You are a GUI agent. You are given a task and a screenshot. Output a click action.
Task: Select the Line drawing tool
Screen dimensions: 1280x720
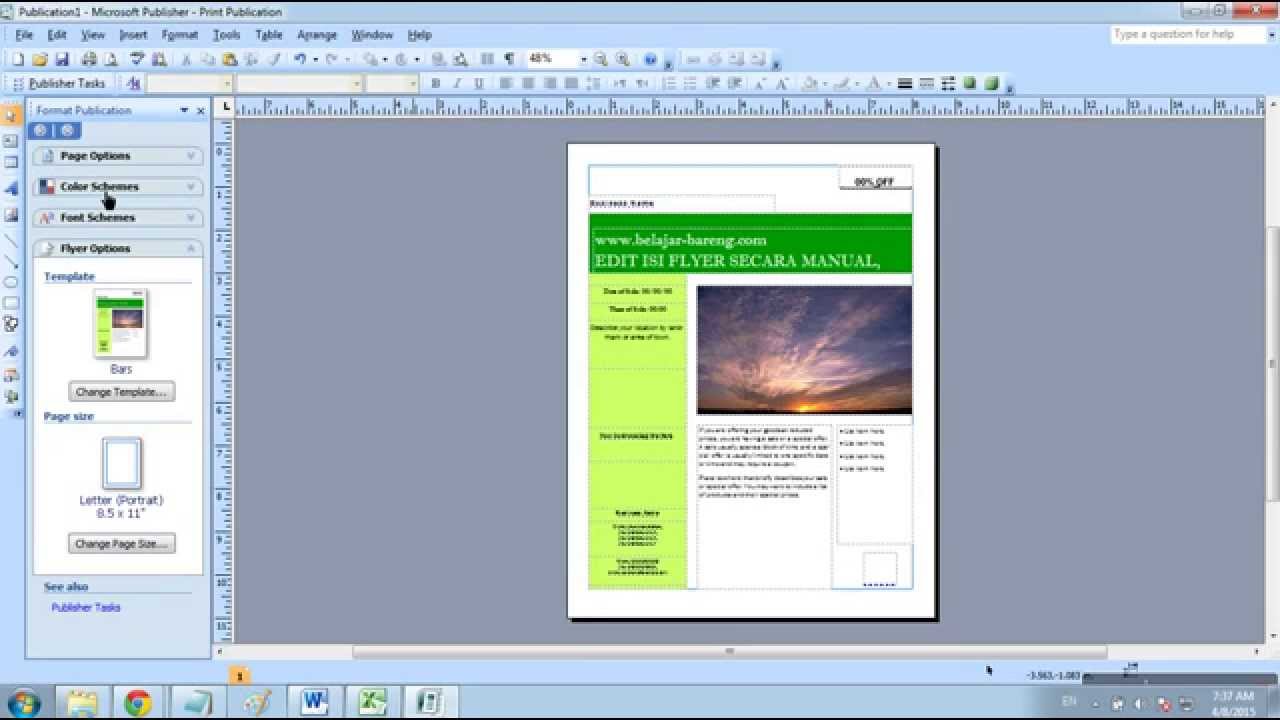(11, 240)
